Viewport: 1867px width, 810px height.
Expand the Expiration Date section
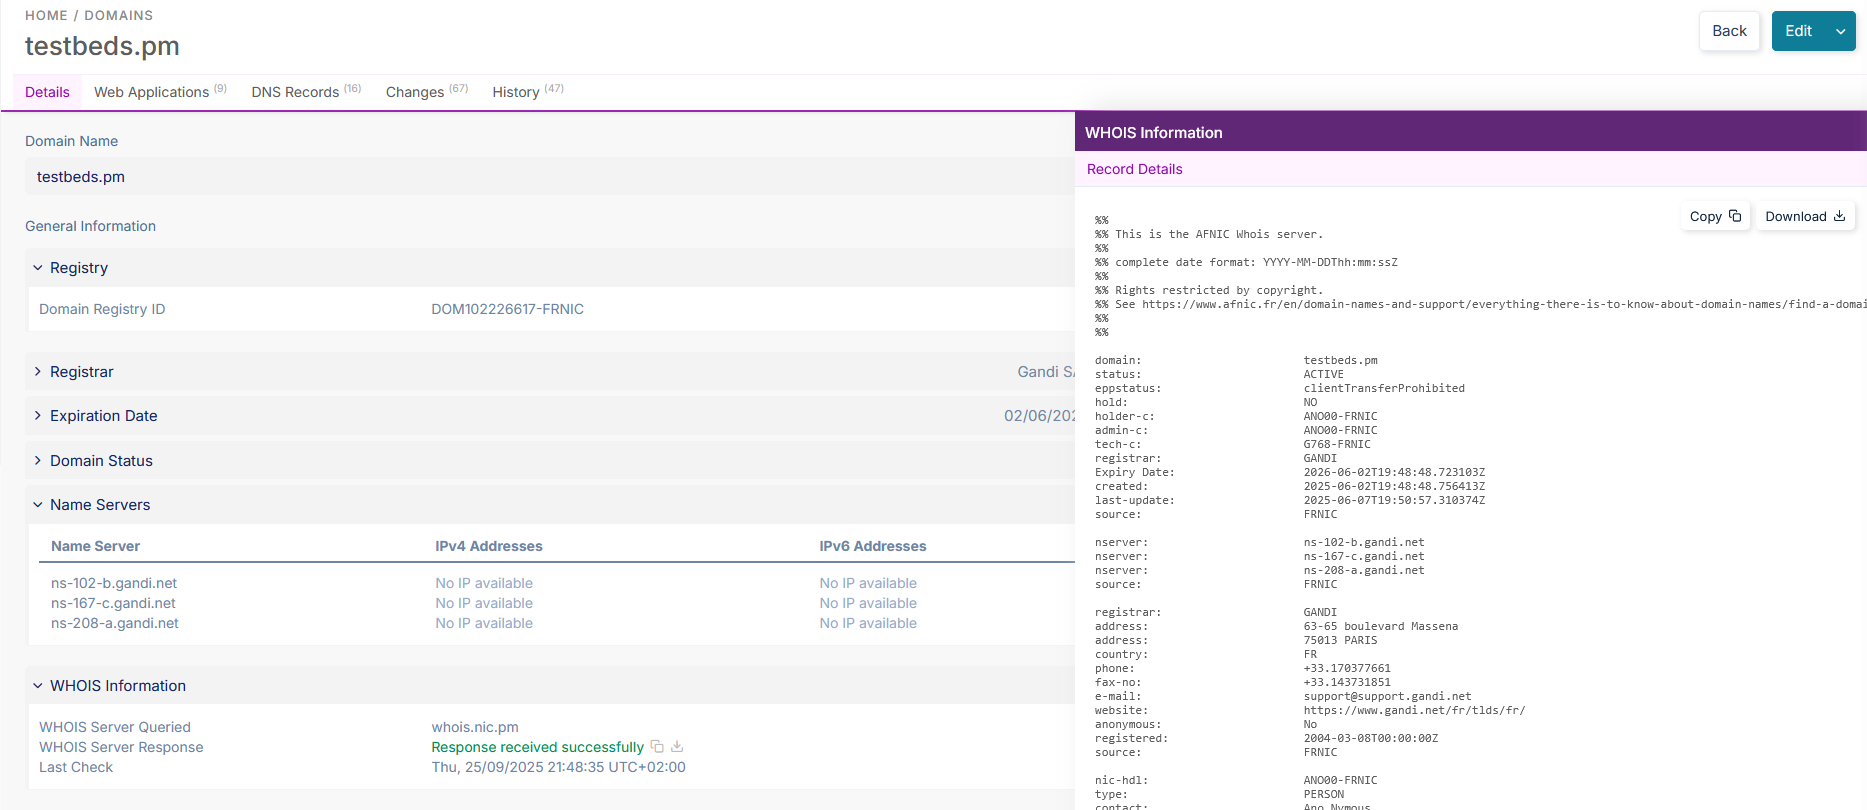[x=38, y=416]
